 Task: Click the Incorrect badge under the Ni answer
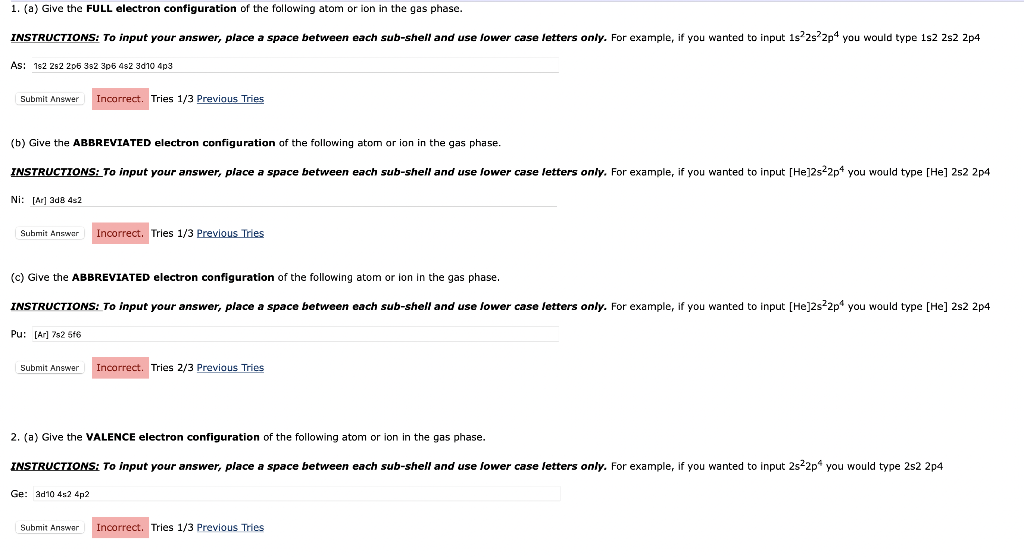[x=120, y=233]
